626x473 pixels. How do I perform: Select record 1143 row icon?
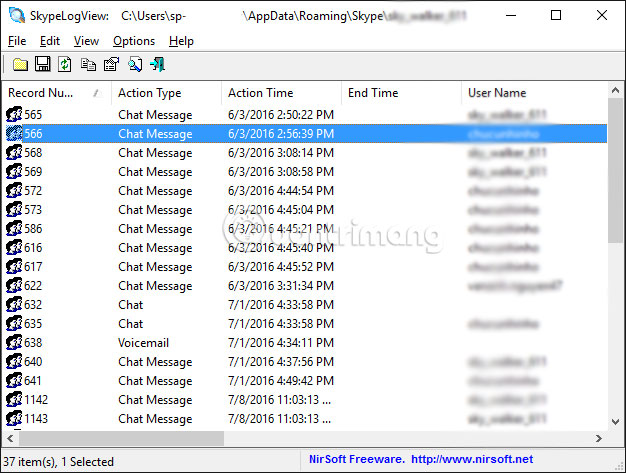tap(14, 419)
